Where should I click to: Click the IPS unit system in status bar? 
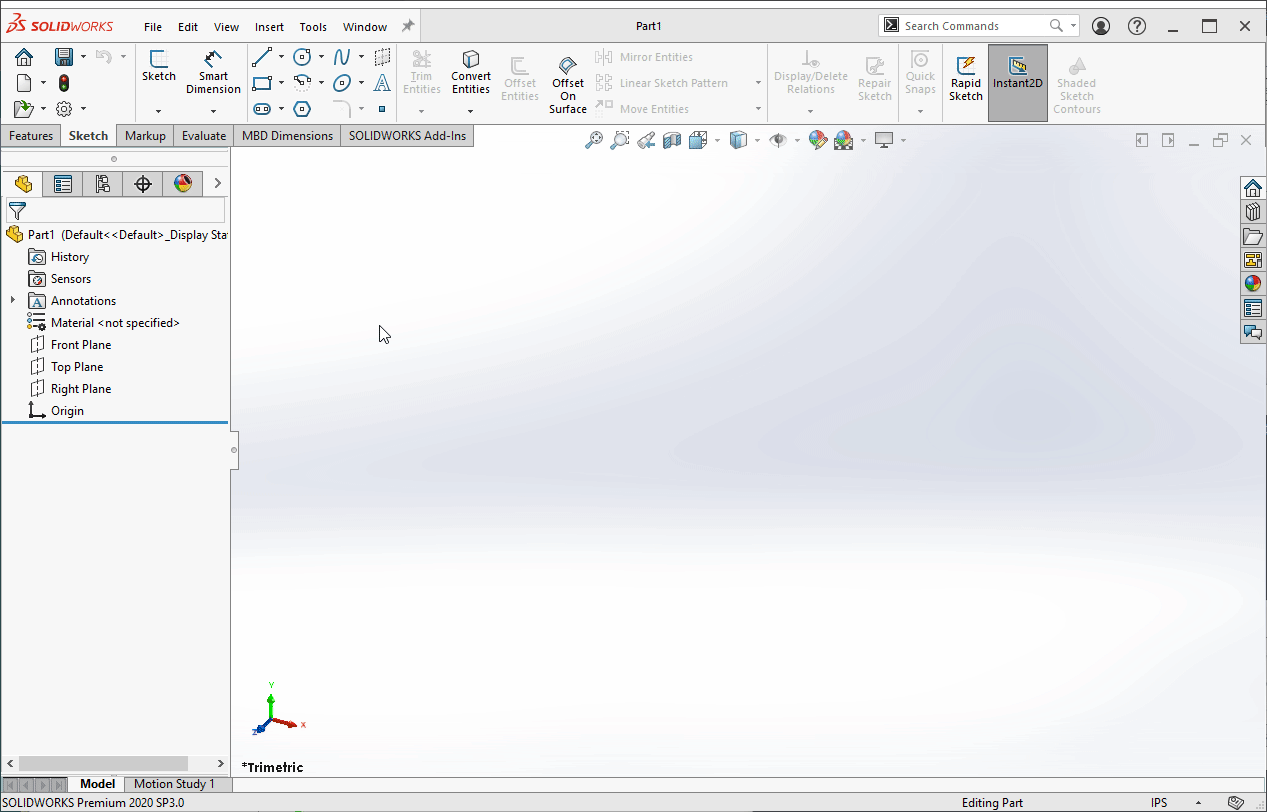coord(1159,802)
